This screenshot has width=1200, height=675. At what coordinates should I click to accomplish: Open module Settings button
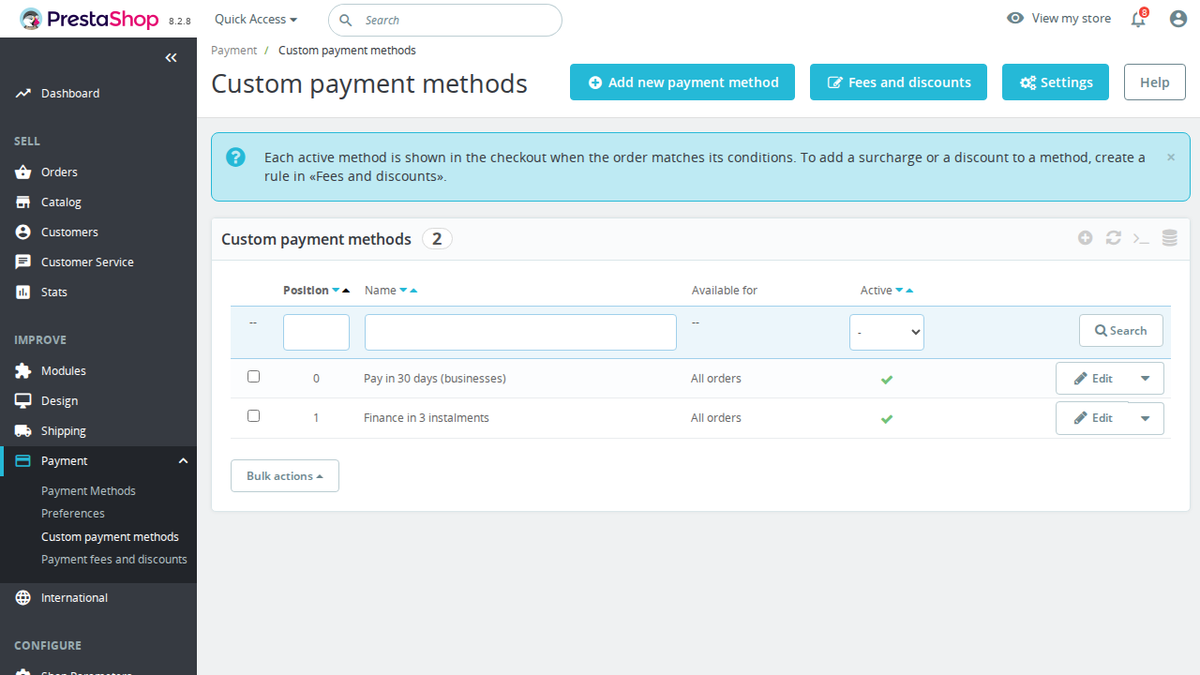(1055, 82)
